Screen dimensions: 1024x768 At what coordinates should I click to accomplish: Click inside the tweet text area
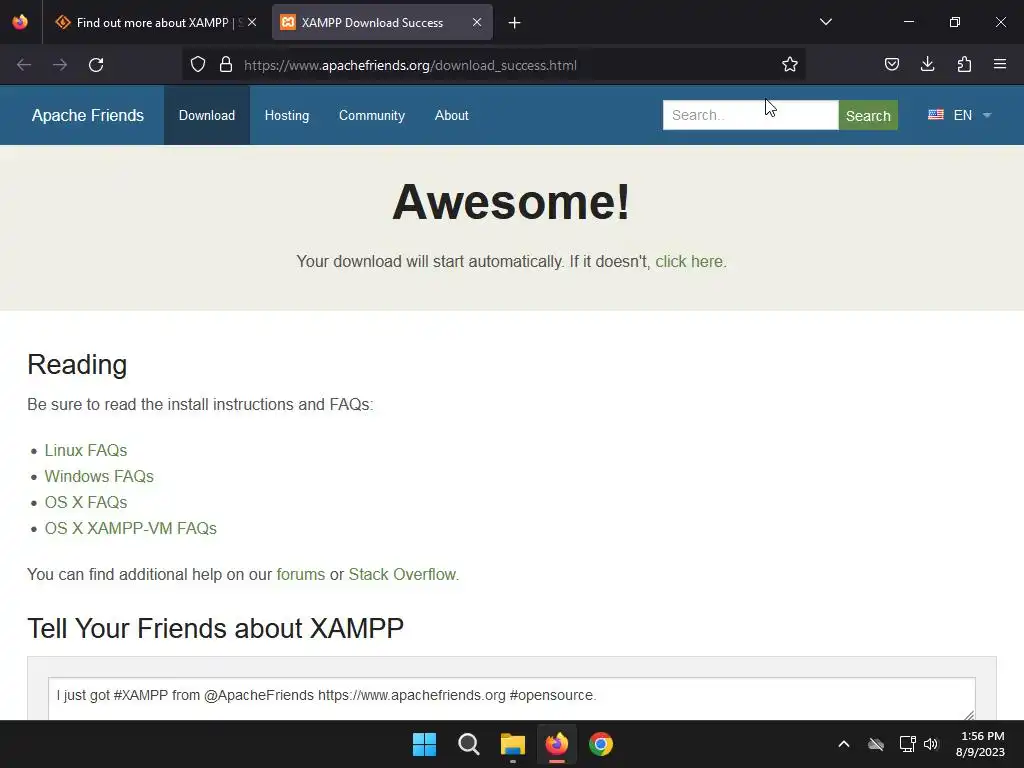click(511, 698)
